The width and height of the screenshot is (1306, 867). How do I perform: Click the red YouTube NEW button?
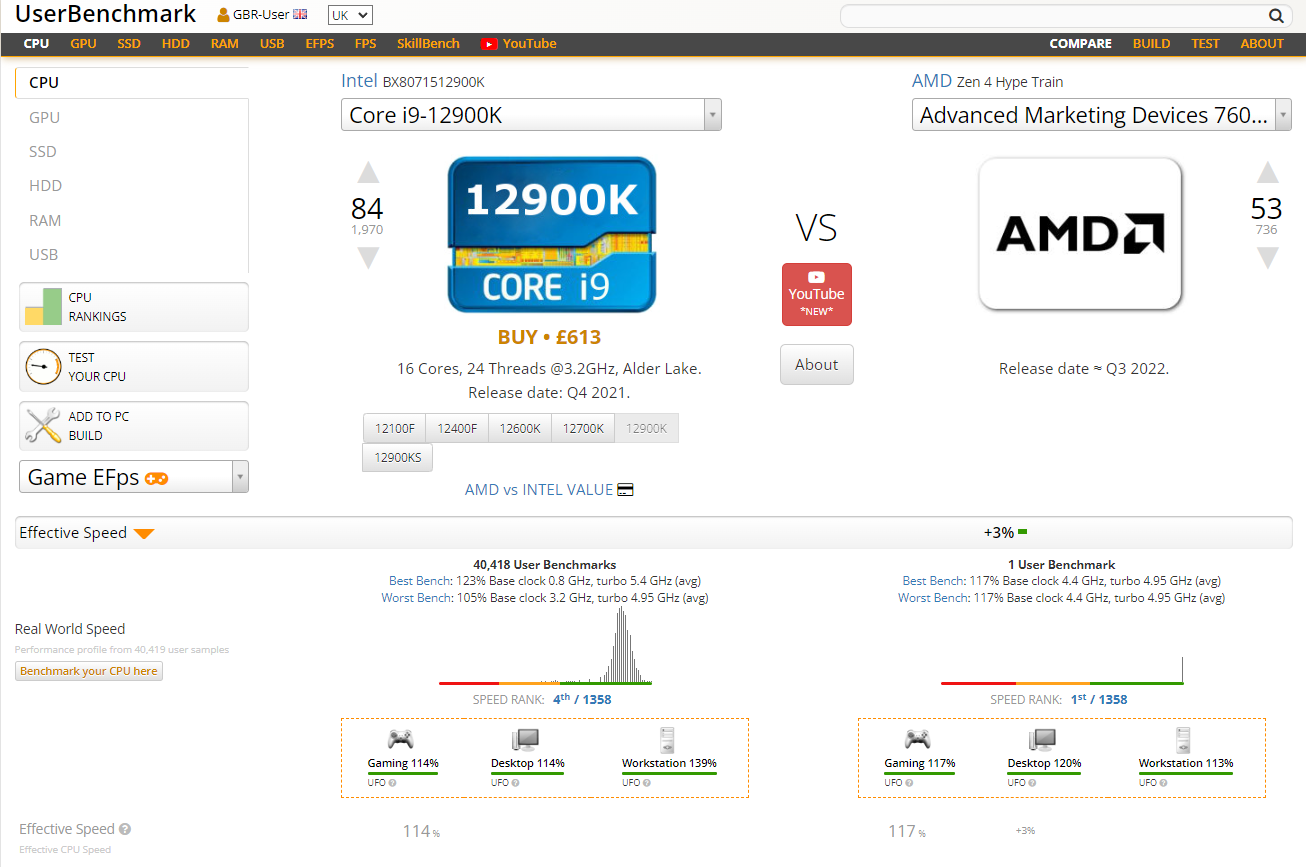click(x=817, y=295)
